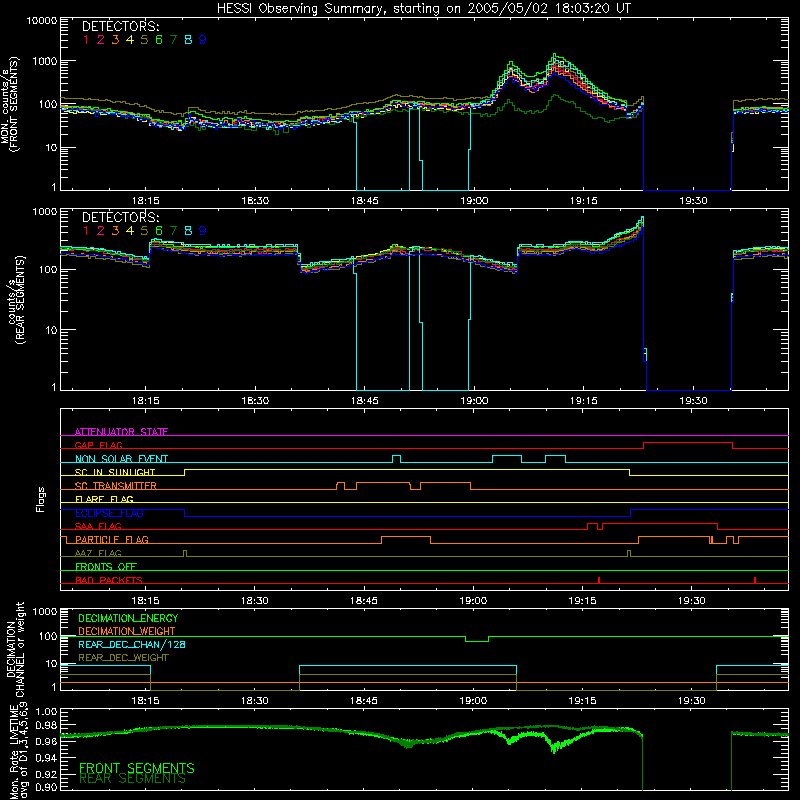This screenshot has height=800, width=800.
Task: Click detector '5' in front segments legend
Action: point(144,40)
